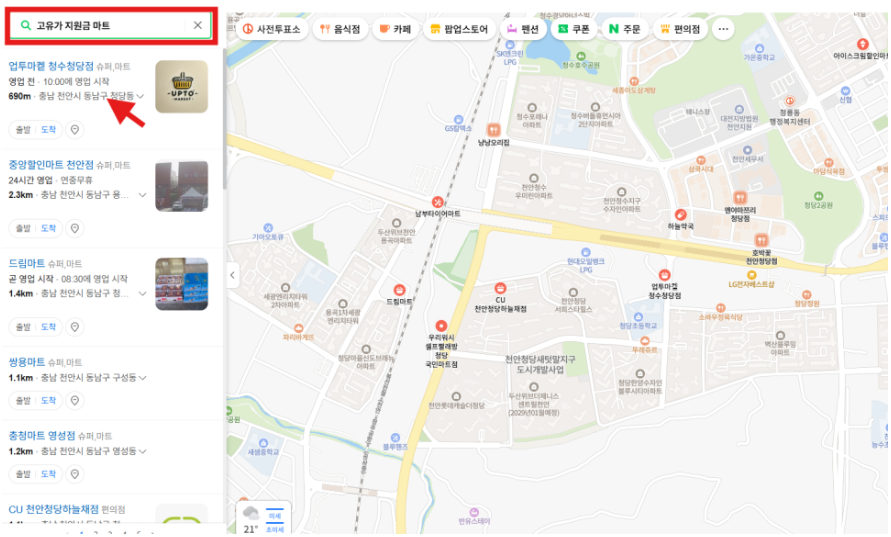Click the 파리바게뜨 bakery marker
The height and width of the screenshot is (537, 891).
click(298, 328)
